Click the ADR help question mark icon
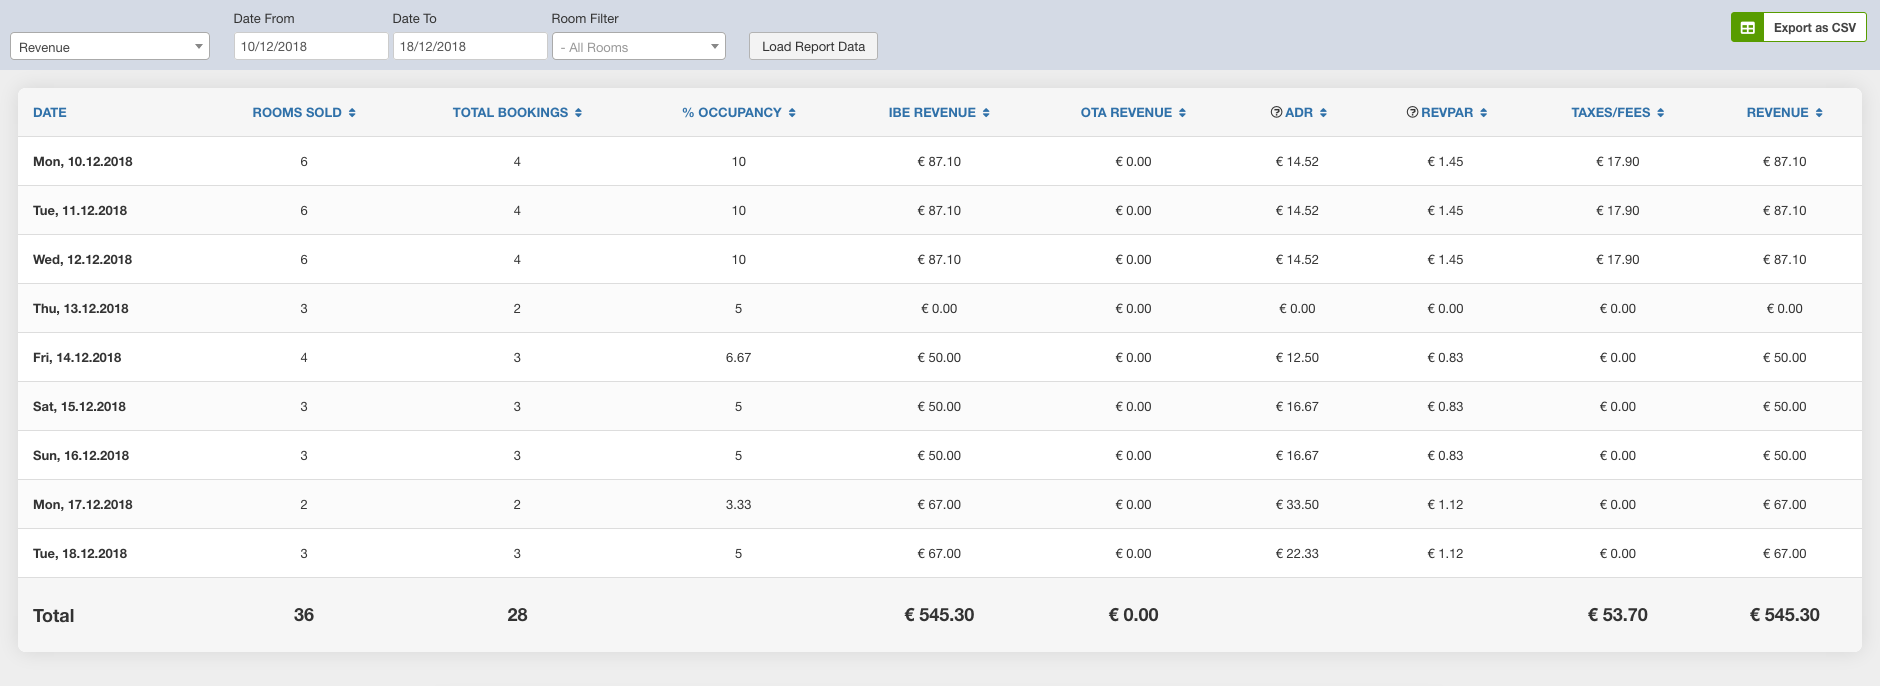Screen dimensions: 1880x686 coord(1276,113)
